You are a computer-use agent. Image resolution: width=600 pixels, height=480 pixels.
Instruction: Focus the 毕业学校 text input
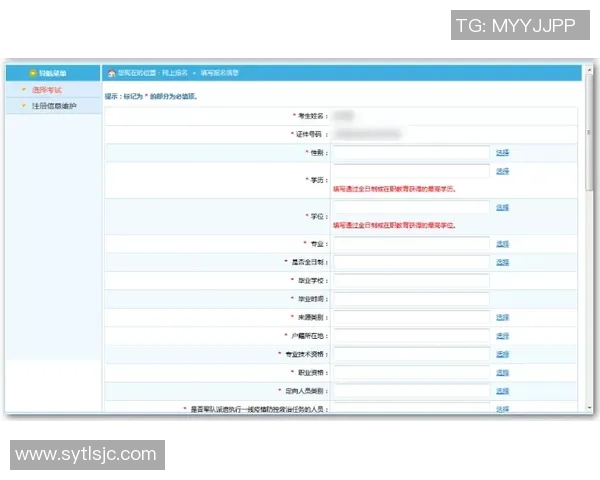pos(410,280)
